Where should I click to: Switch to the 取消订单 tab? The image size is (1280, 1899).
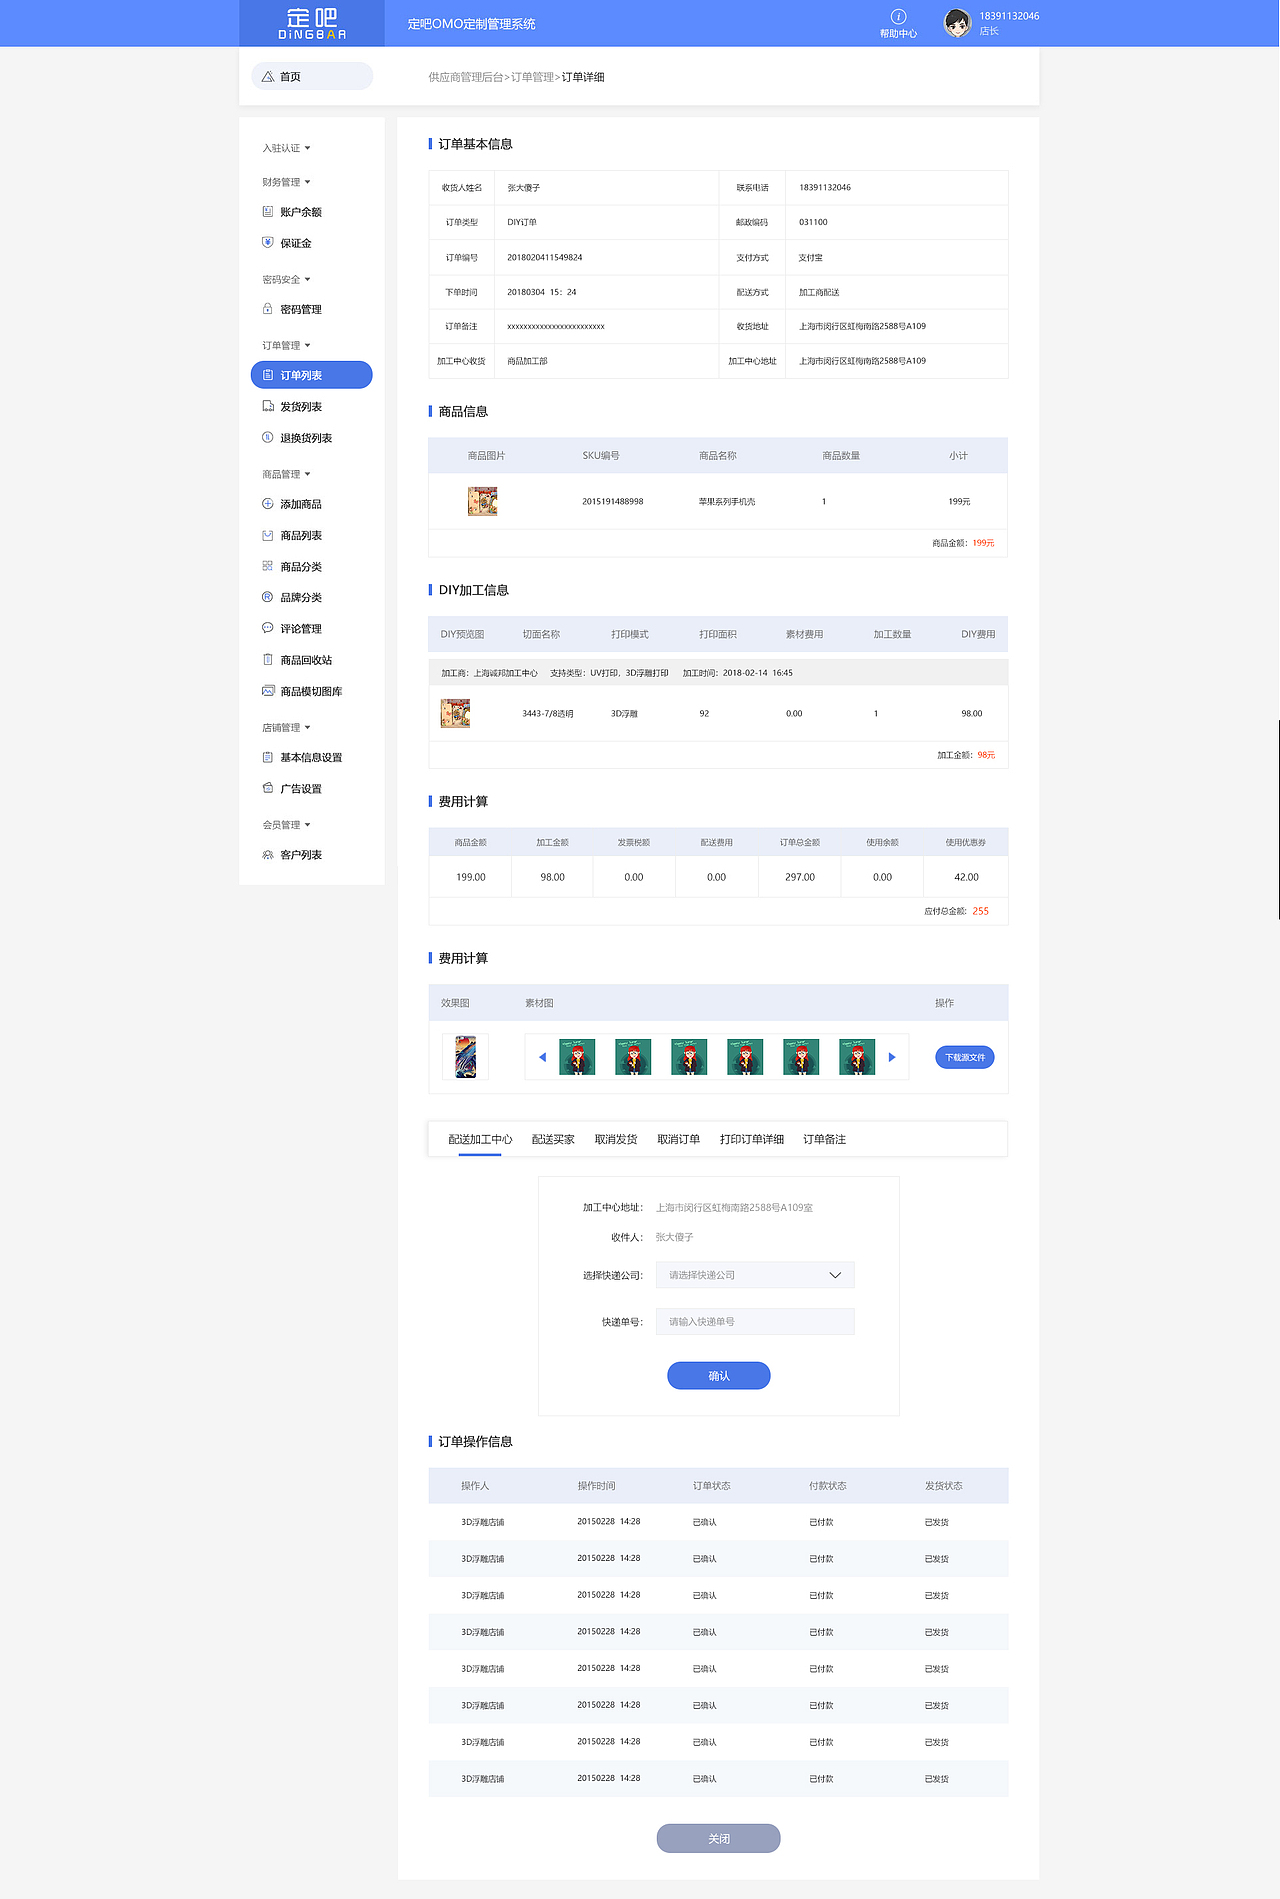678,1140
